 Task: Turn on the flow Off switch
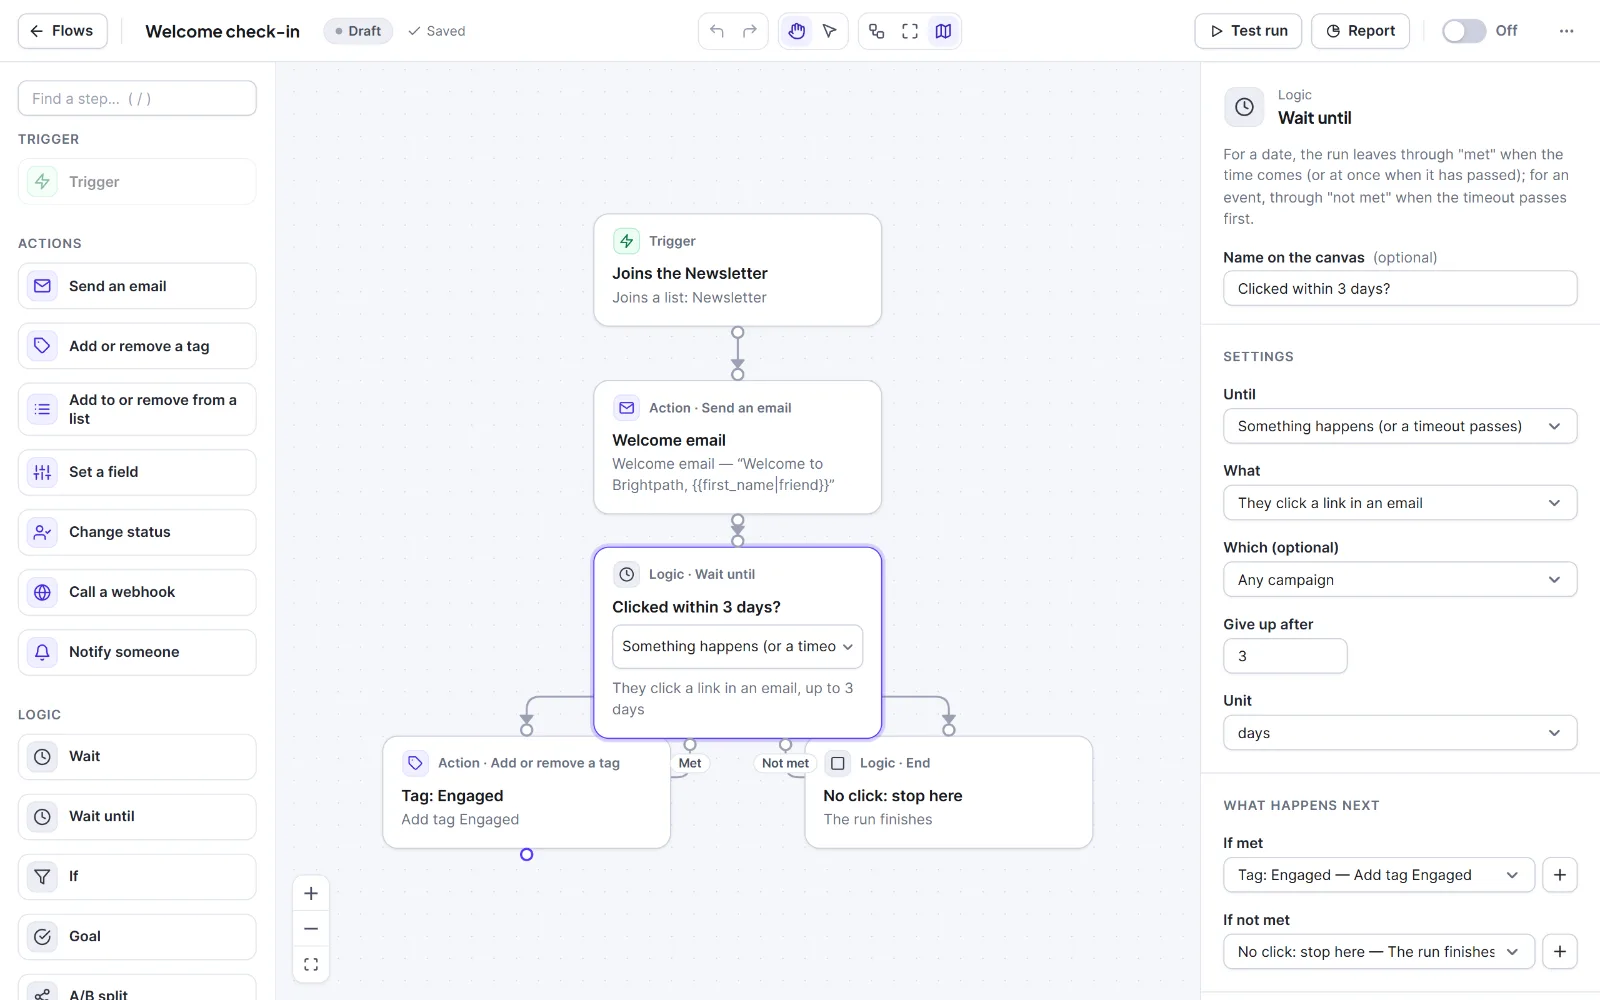point(1464,31)
